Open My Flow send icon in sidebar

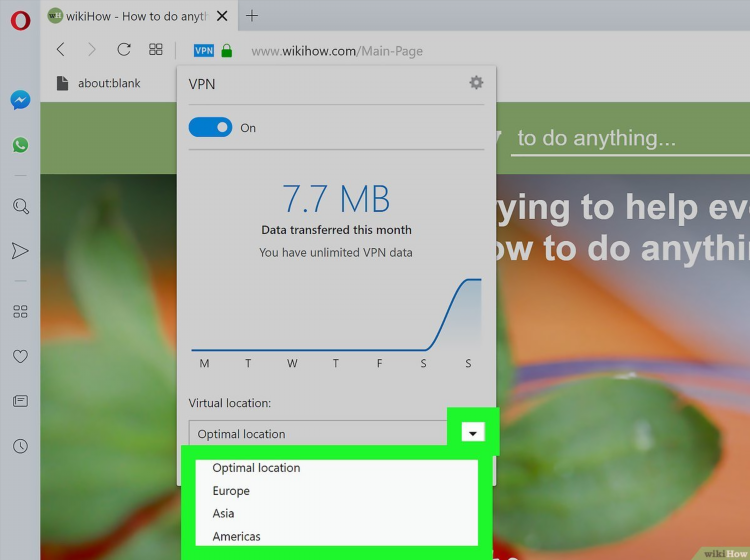(x=20, y=251)
